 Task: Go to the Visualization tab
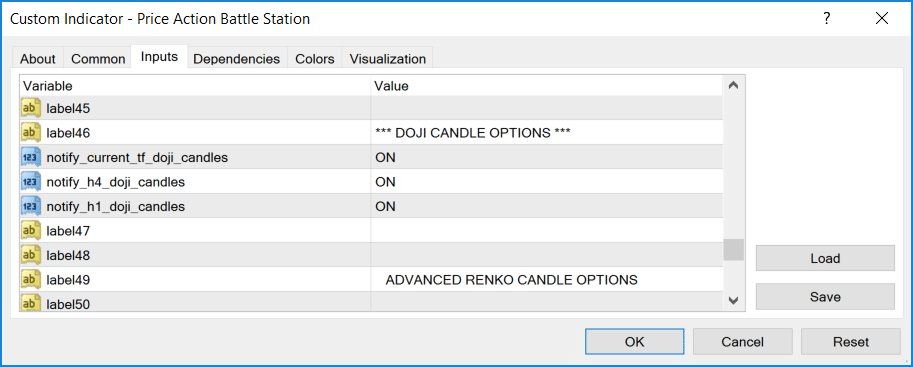387,59
